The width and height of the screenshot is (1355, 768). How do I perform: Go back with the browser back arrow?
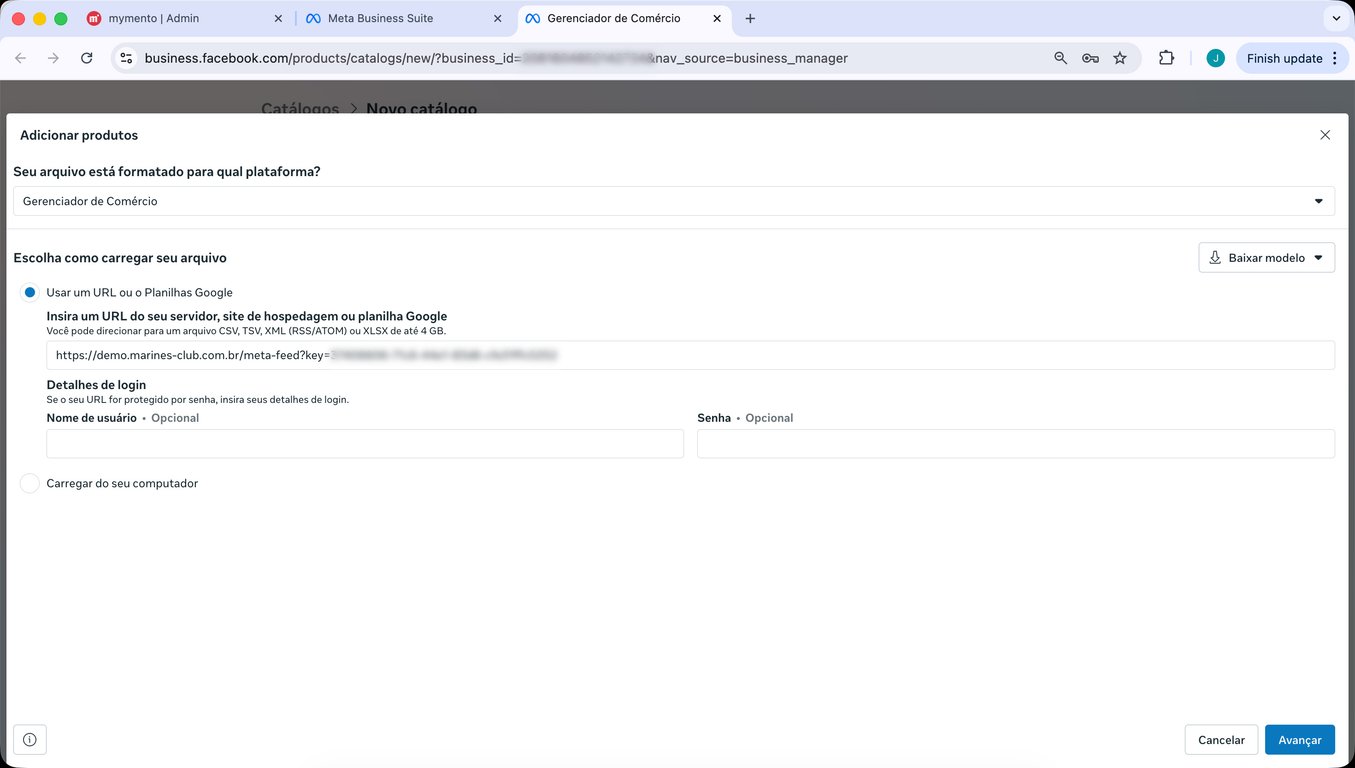tap(21, 58)
